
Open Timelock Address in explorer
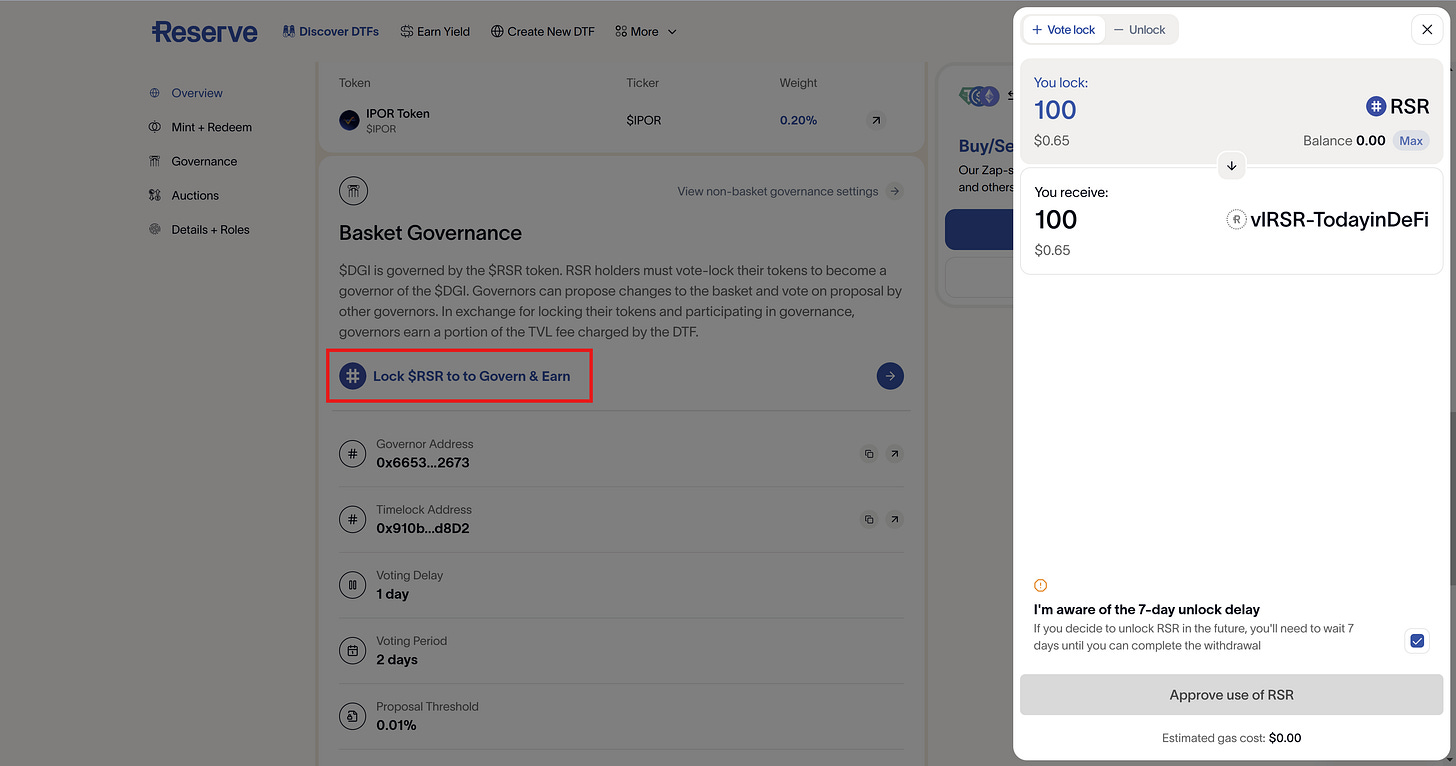(895, 520)
